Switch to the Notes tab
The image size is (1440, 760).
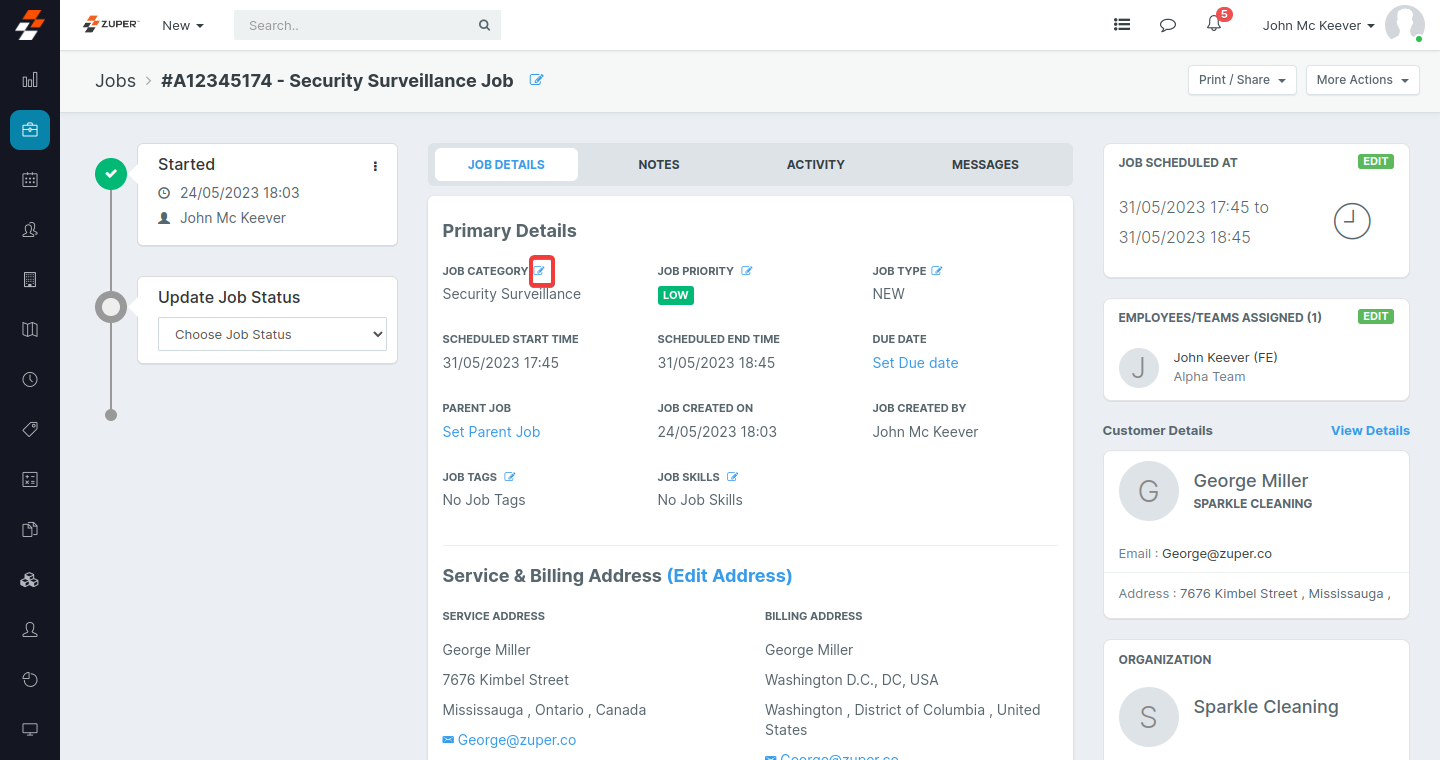click(658, 164)
